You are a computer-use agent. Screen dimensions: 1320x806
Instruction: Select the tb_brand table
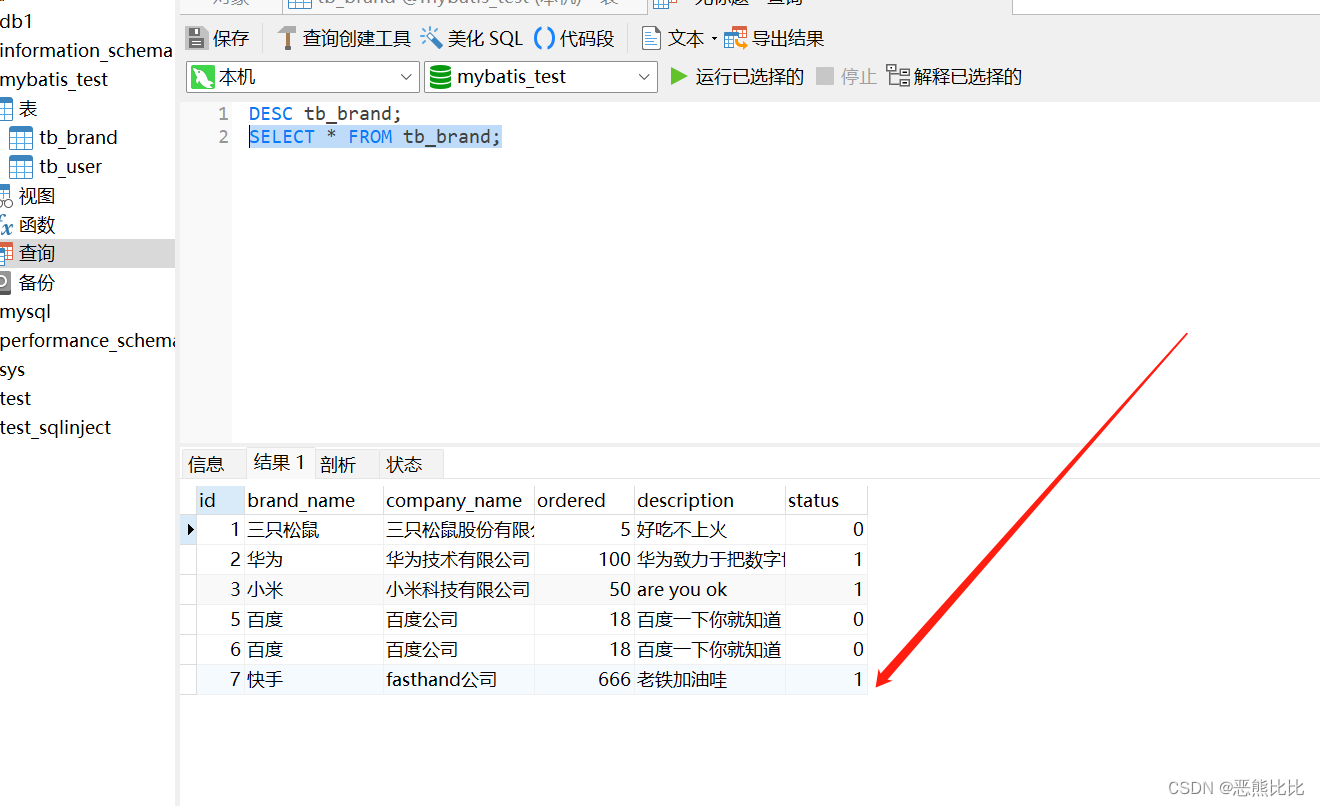click(78, 137)
